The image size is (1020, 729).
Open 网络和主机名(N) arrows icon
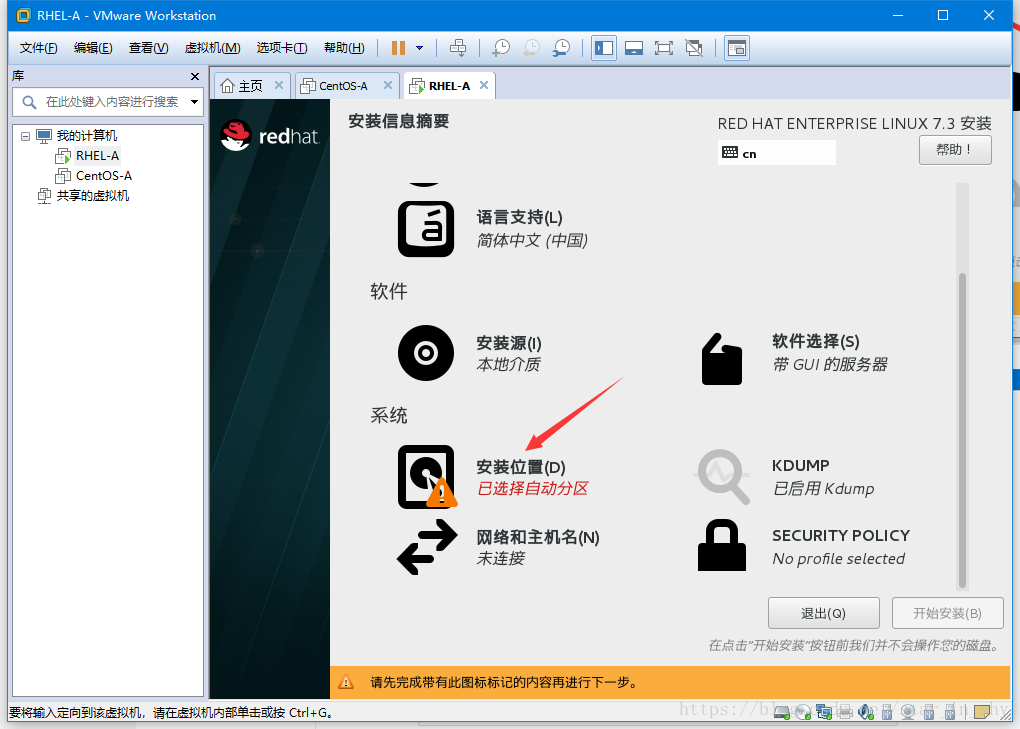427,547
